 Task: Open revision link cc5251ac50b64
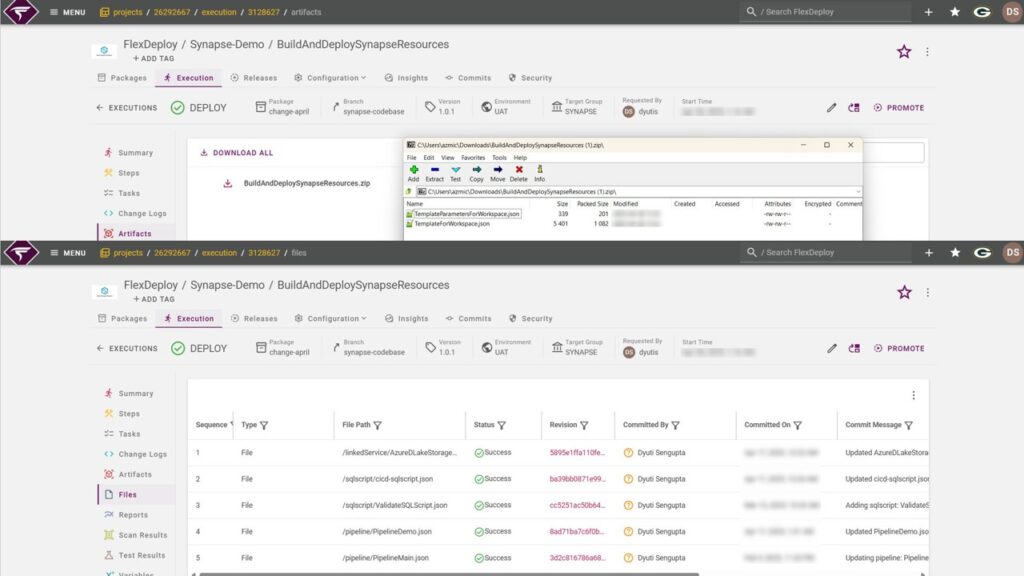(577, 505)
